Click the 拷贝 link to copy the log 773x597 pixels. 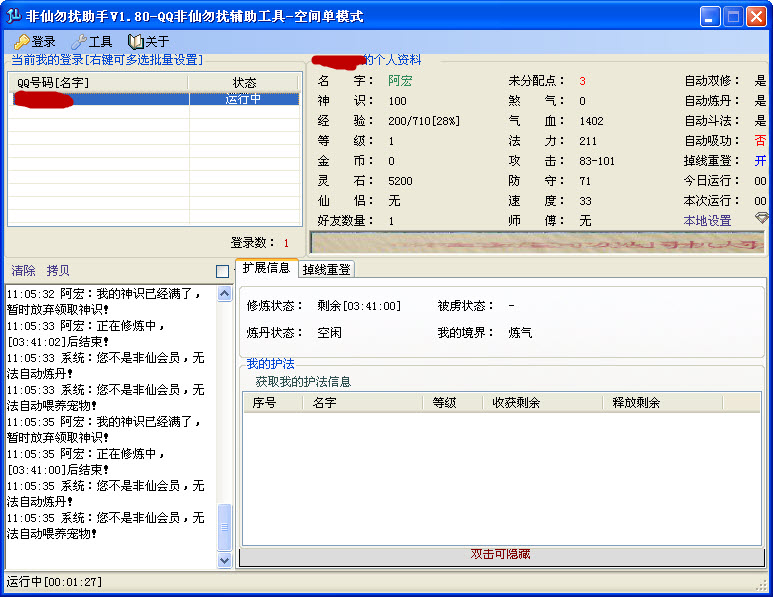click(58, 270)
